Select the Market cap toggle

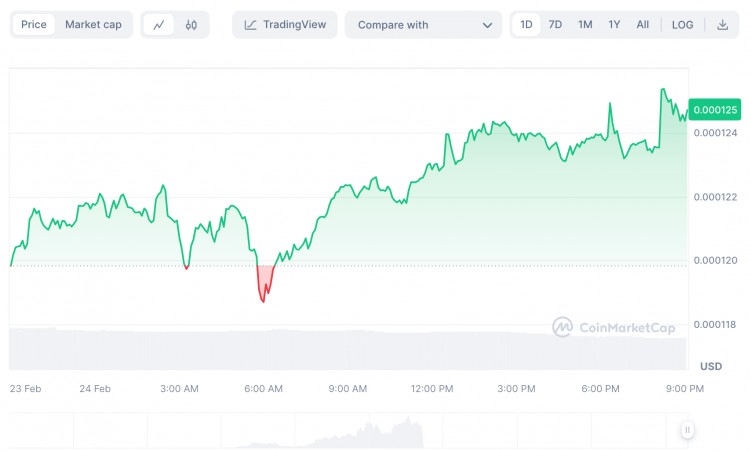93,25
